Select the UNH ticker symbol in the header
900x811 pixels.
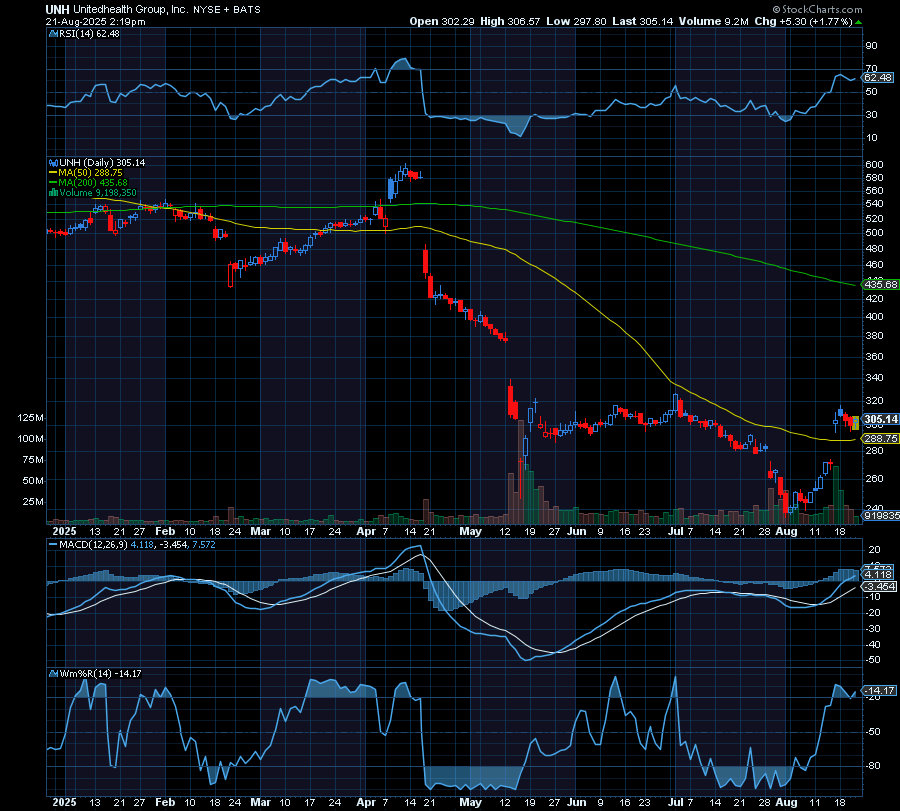pyautogui.click(x=57, y=10)
